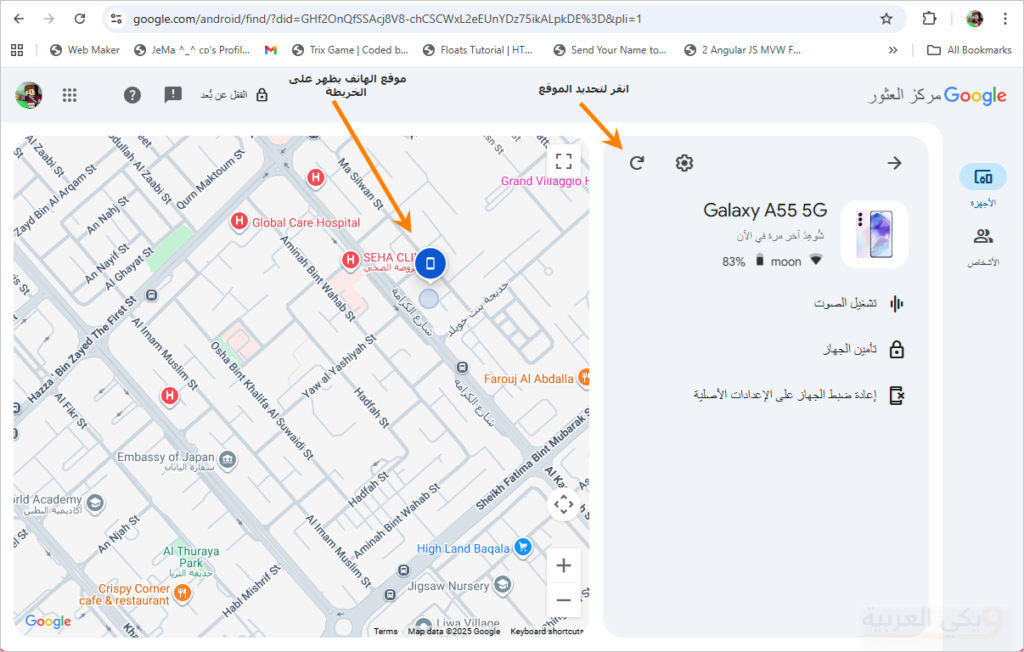Open the All Bookmarks folder
The height and width of the screenshot is (652, 1024).
[969, 50]
